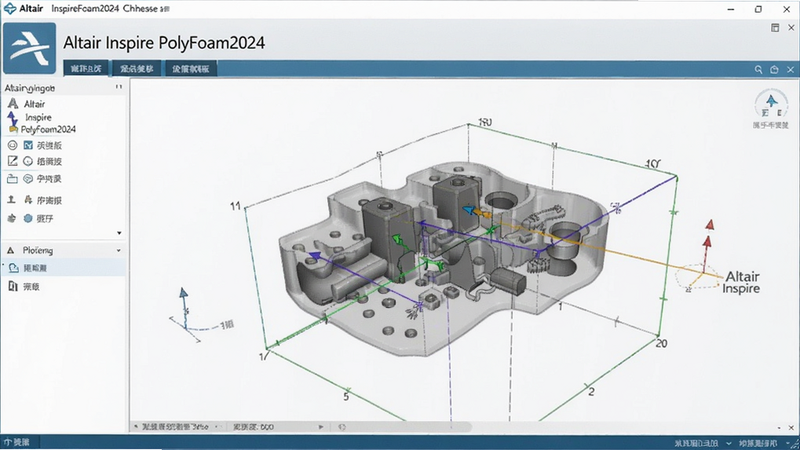Click dimension label 17 at the bounding box corner

(263, 356)
